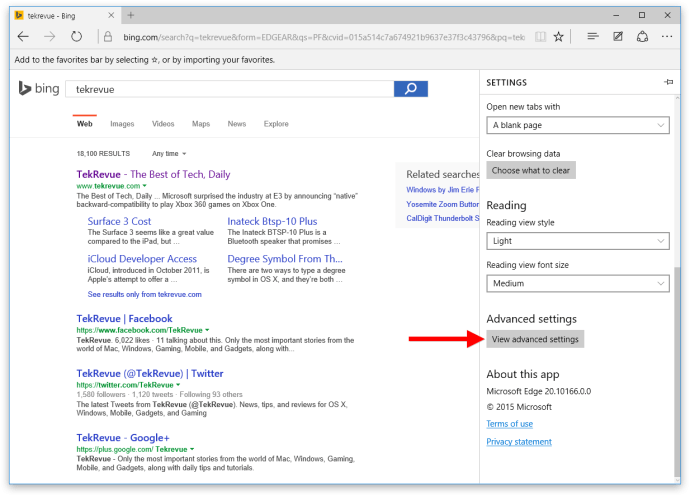Open Reading view book icon
This screenshot has height=496, width=690.
[540, 36]
